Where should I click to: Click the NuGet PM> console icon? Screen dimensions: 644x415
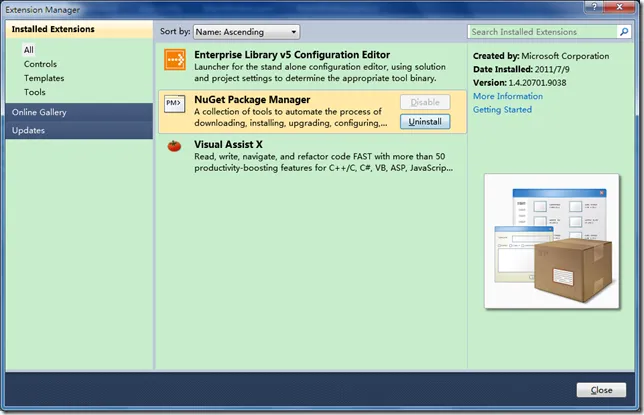click(x=175, y=104)
